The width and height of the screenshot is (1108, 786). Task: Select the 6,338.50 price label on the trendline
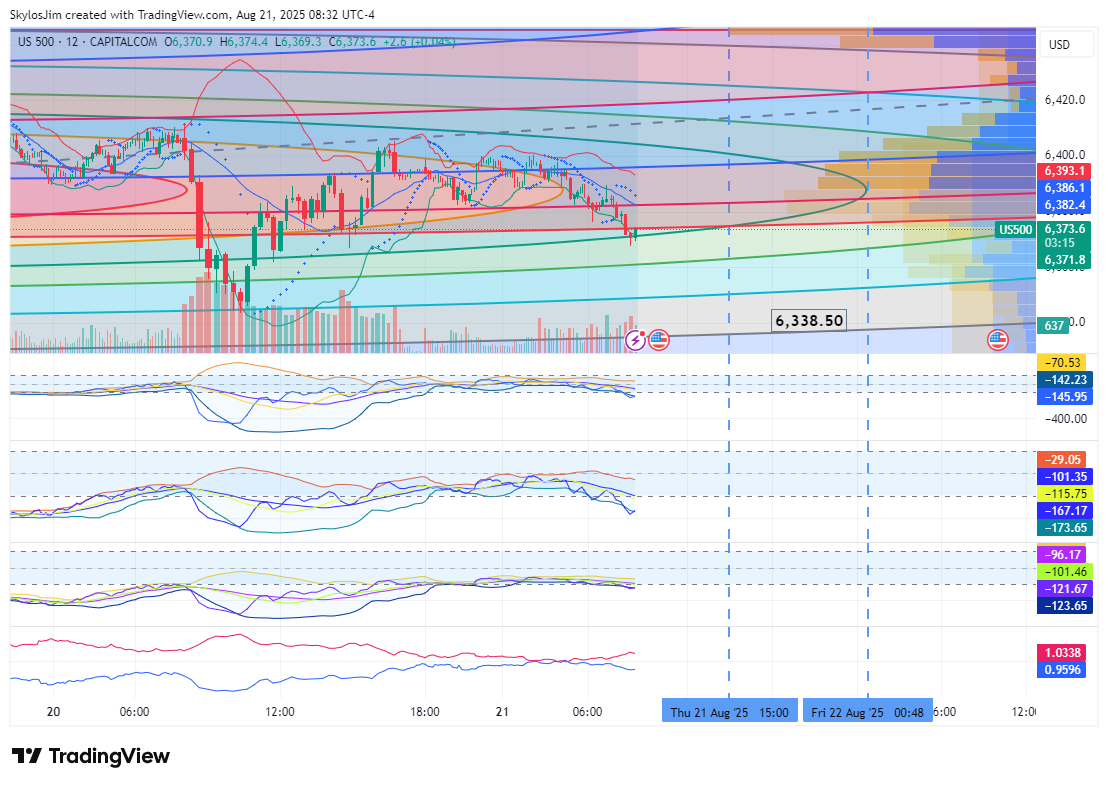(809, 320)
